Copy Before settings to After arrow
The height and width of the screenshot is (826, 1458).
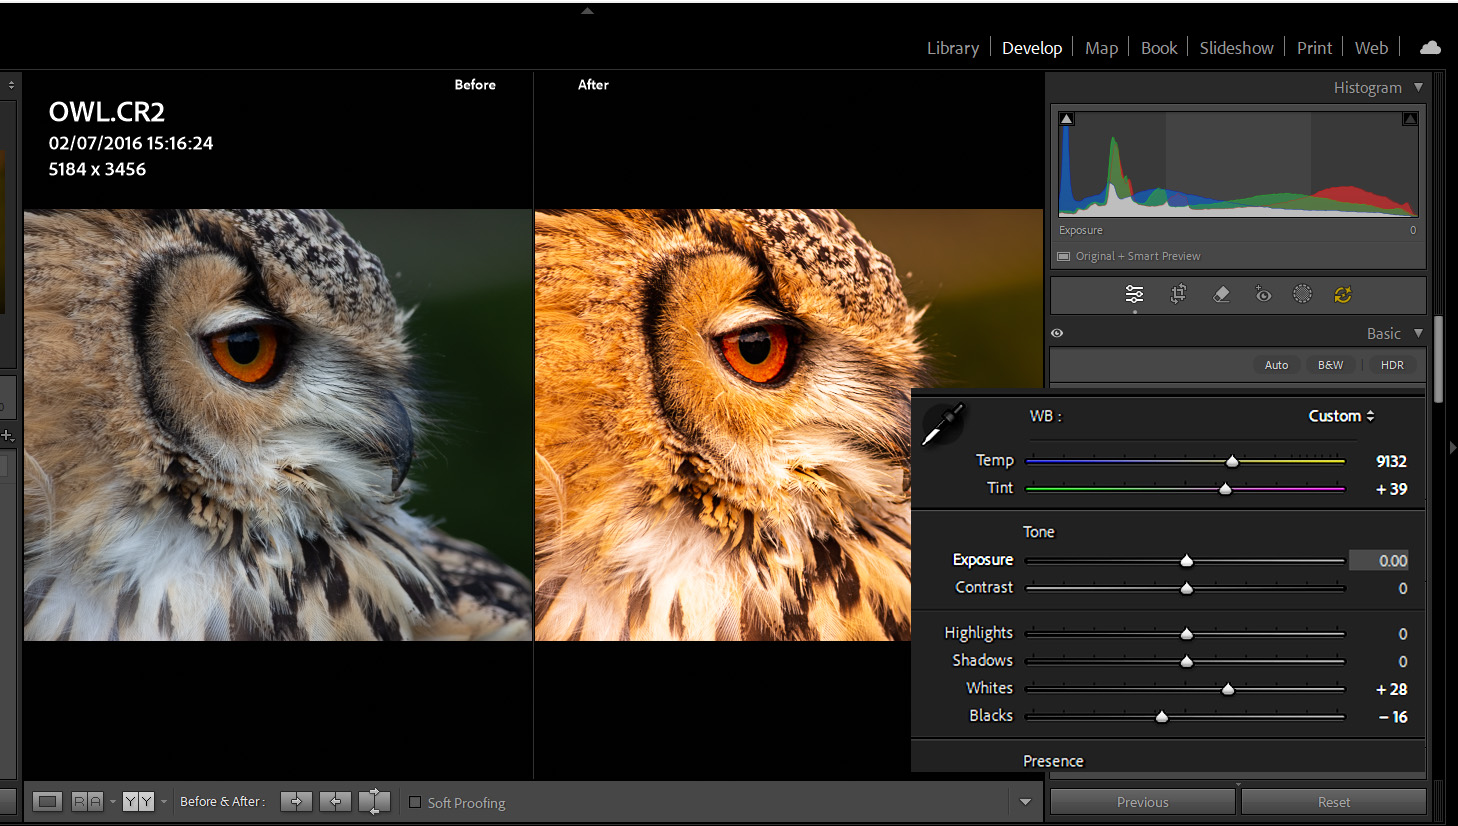pos(296,802)
